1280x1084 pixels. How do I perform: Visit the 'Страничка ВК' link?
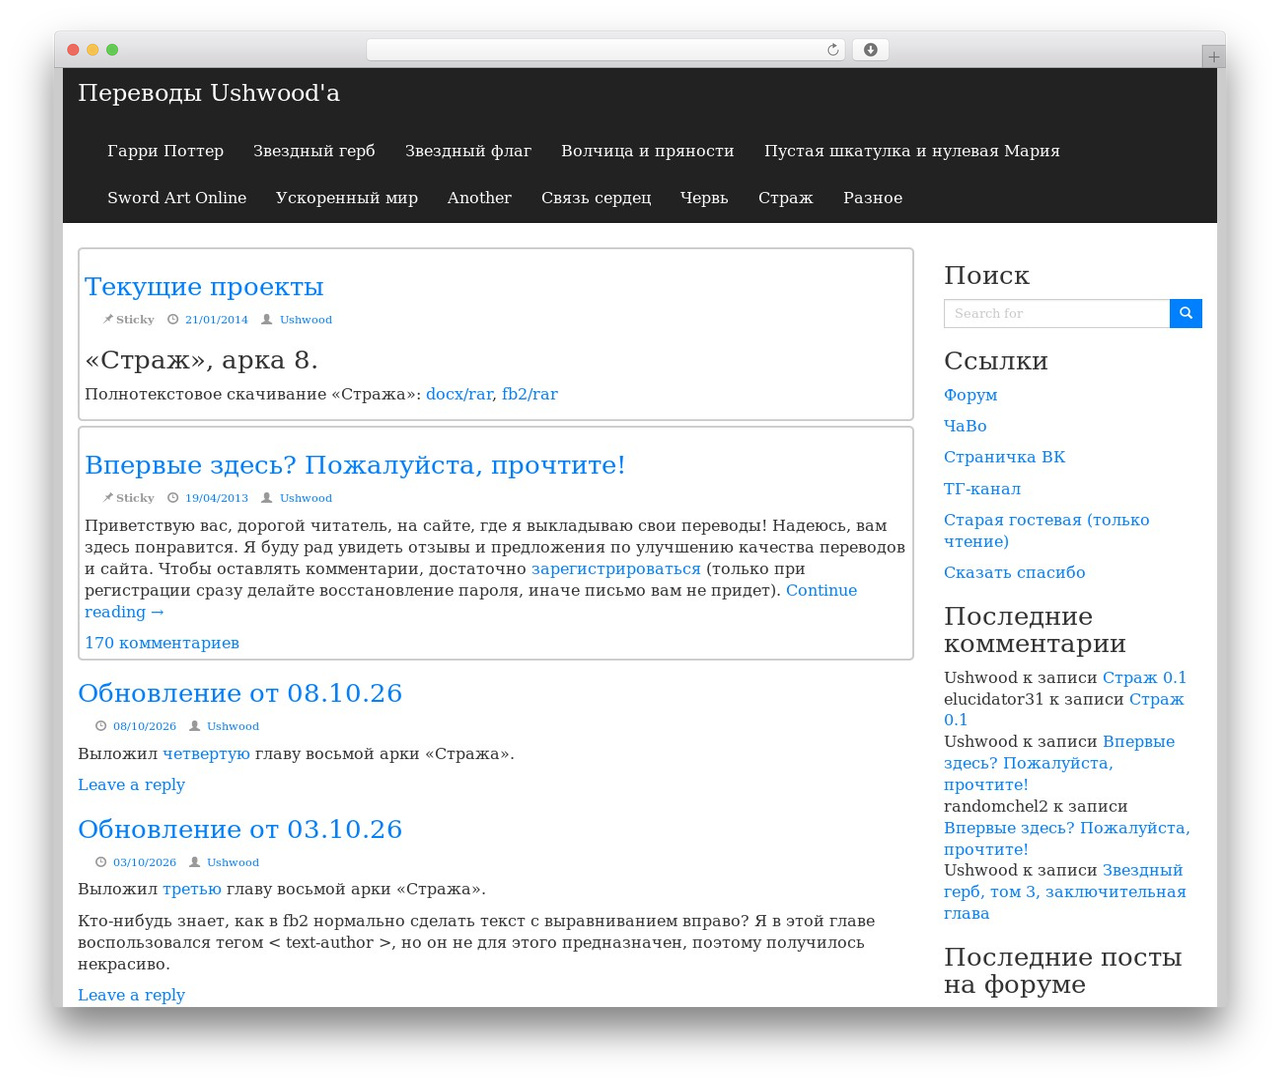(x=1005, y=457)
